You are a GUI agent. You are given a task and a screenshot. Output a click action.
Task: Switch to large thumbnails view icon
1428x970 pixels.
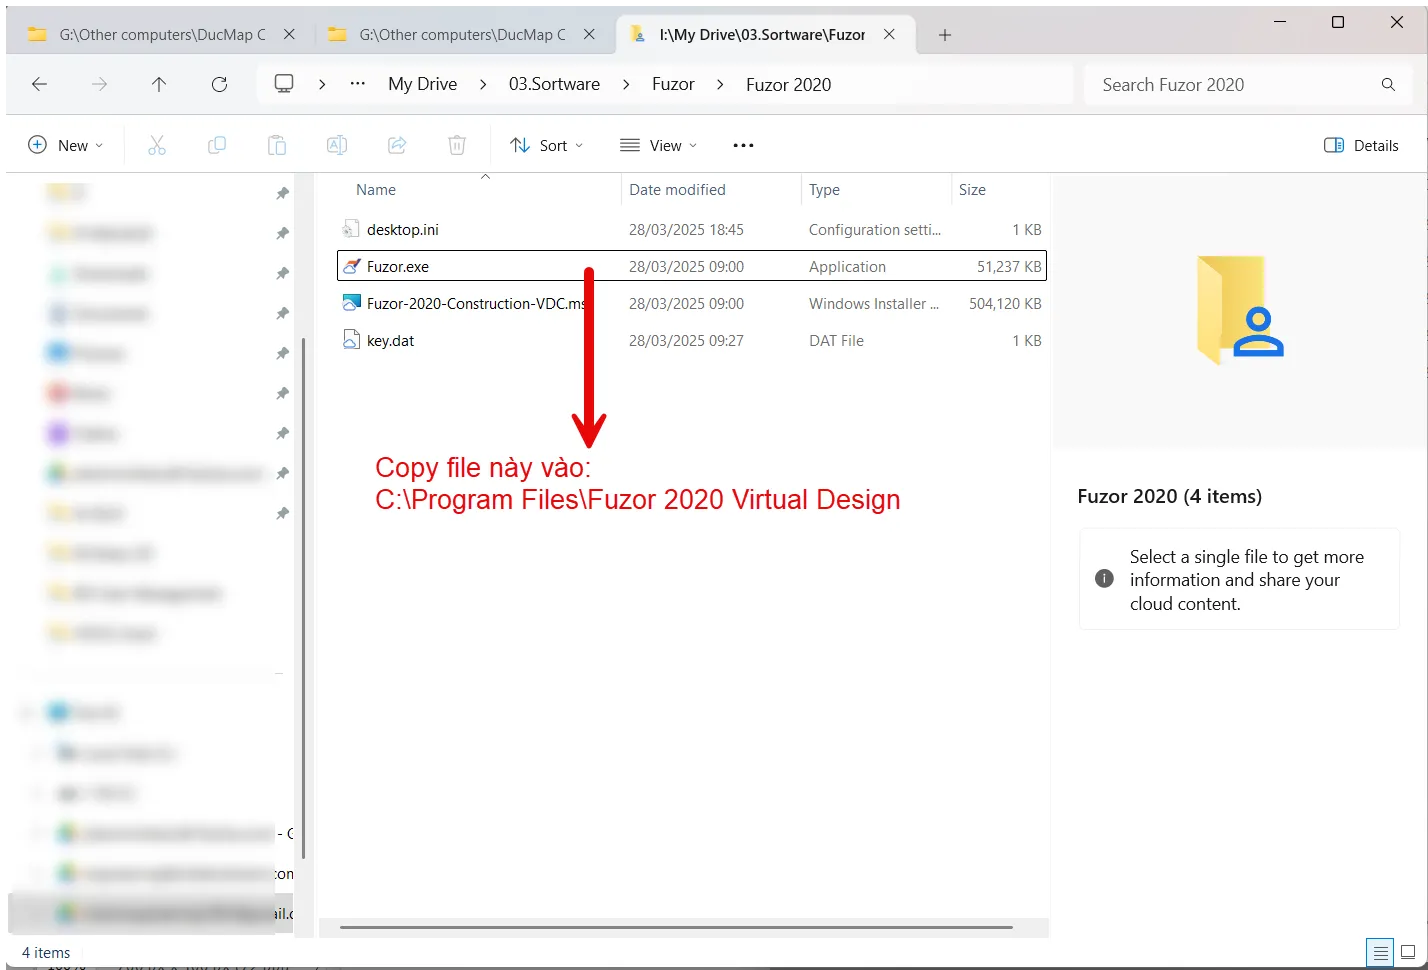[1408, 952]
